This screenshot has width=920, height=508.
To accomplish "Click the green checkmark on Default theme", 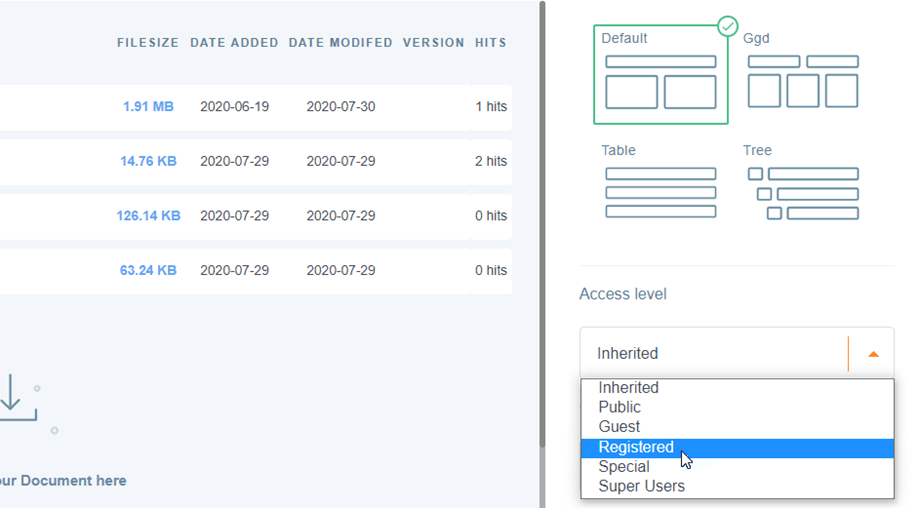I will coord(728,26).
